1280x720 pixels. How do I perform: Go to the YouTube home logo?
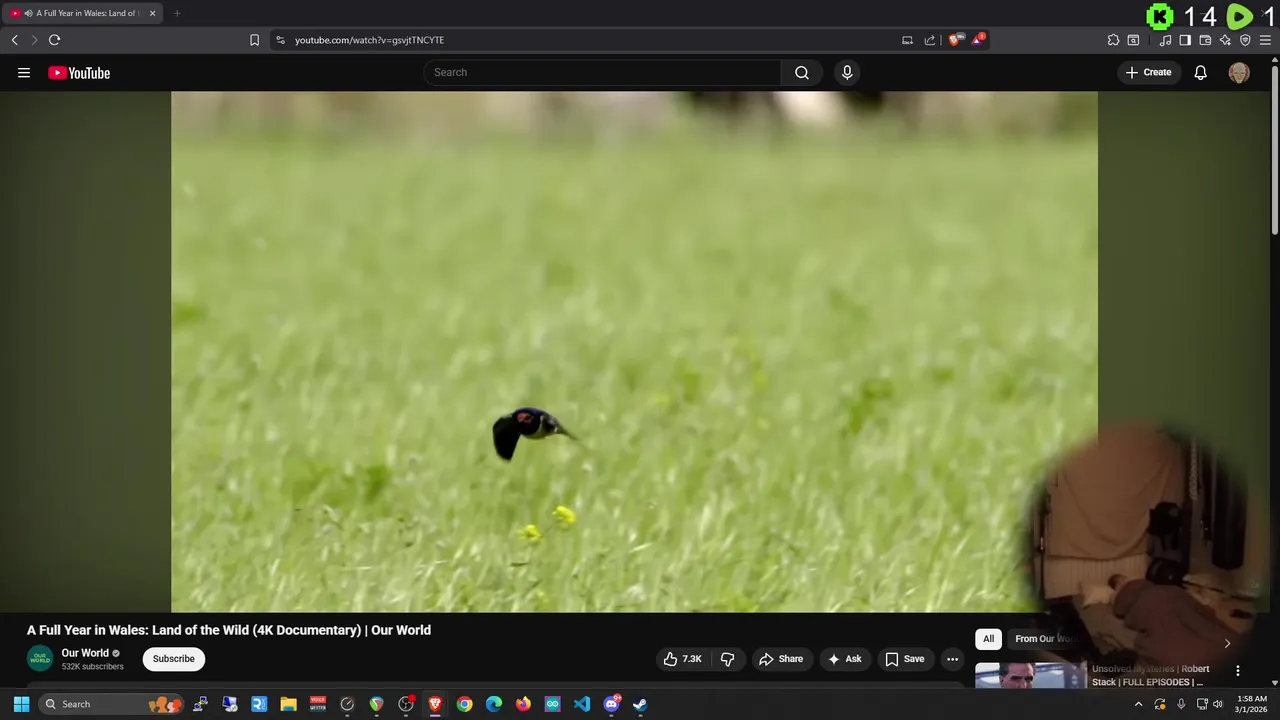[79, 72]
